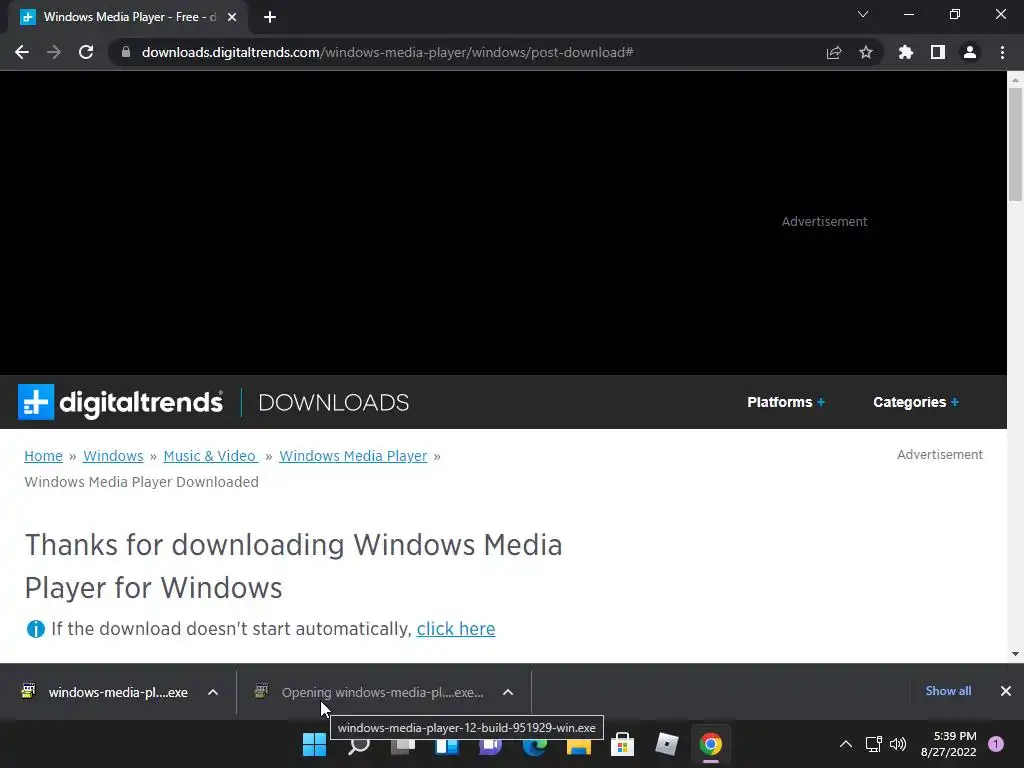The image size is (1024, 768).
Task: Click the scrollbar up arrow
Action: pyautogui.click(x=1015, y=80)
